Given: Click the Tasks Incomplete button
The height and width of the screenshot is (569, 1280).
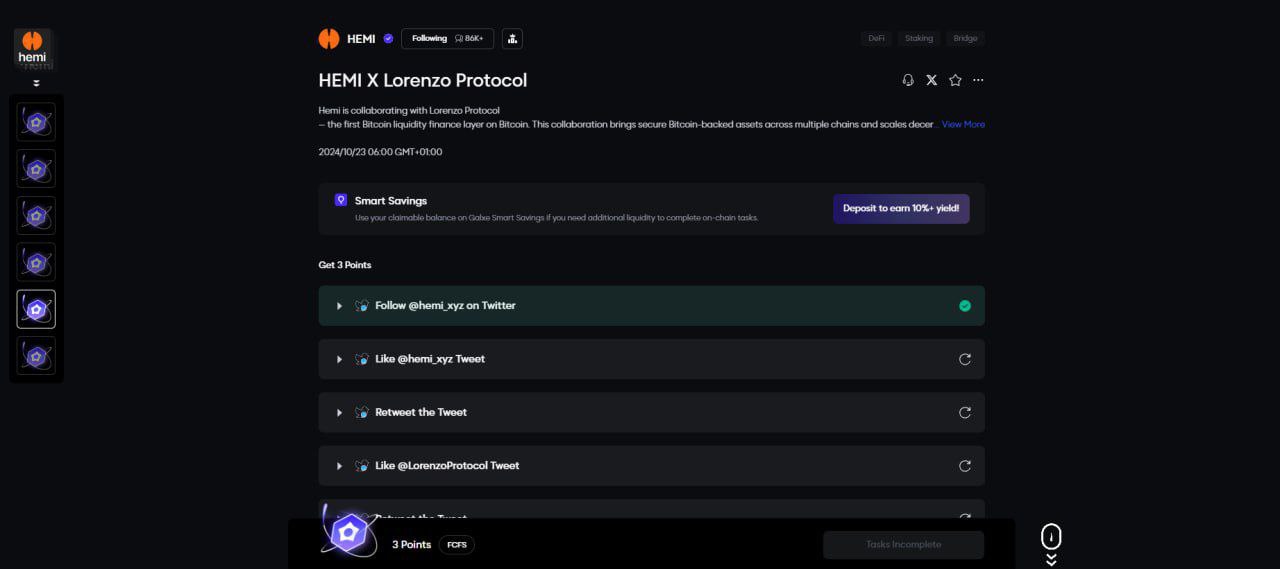Looking at the screenshot, I should [x=904, y=545].
